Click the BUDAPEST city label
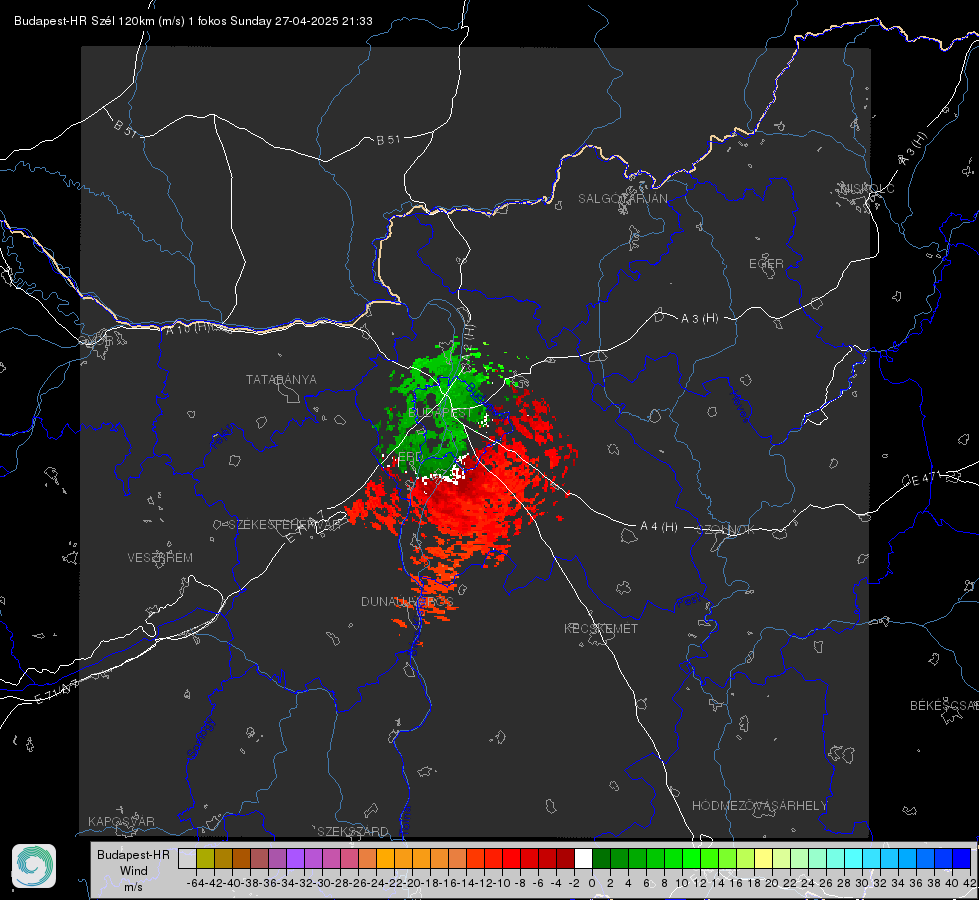This screenshot has width=979, height=900. click(x=440, y=413)
